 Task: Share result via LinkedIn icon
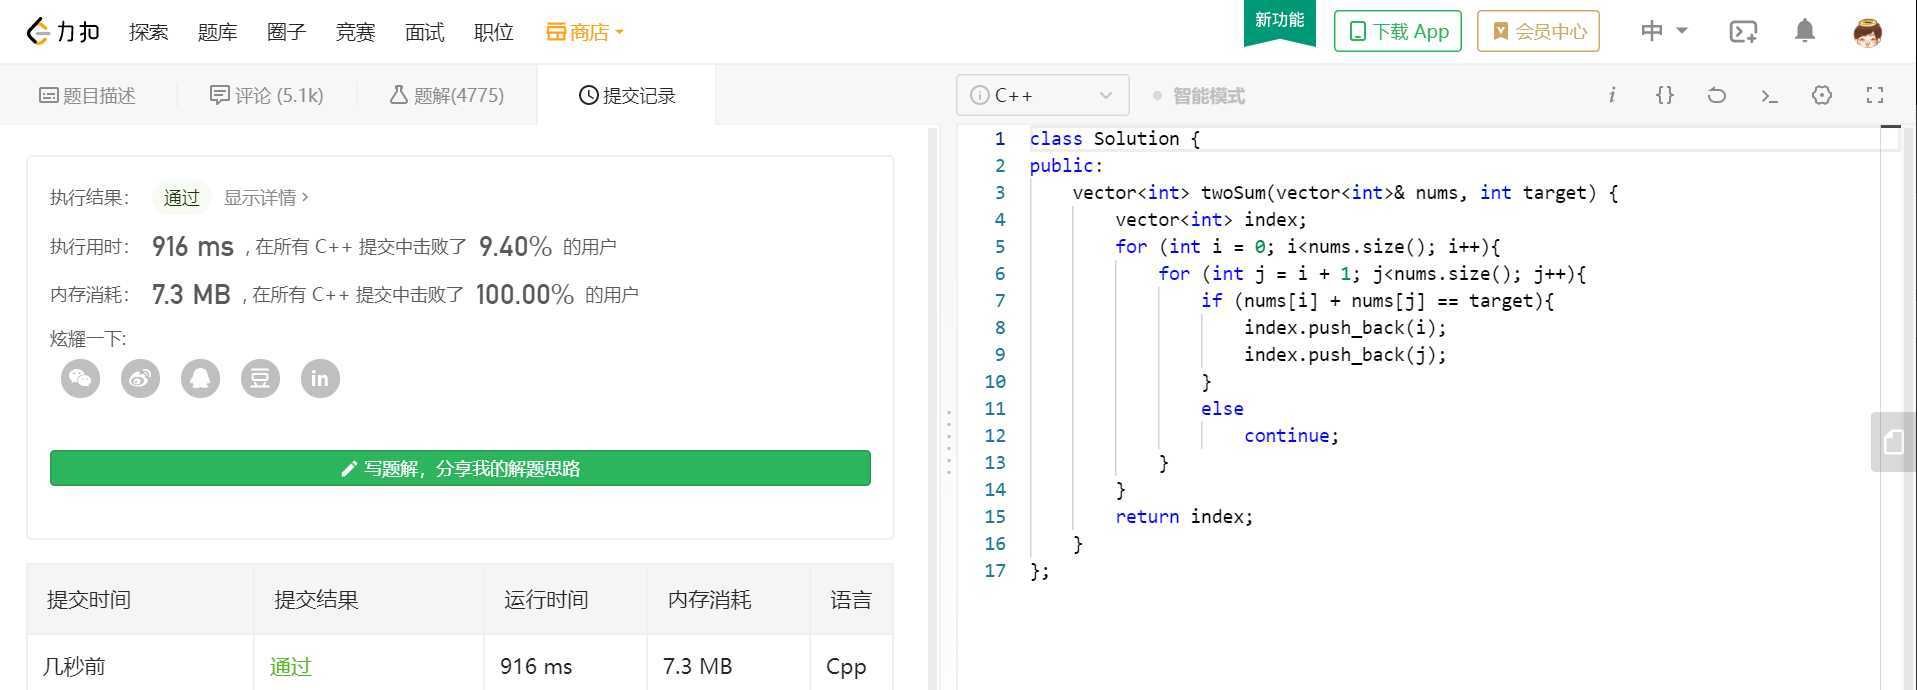click(x=320, y=379)
